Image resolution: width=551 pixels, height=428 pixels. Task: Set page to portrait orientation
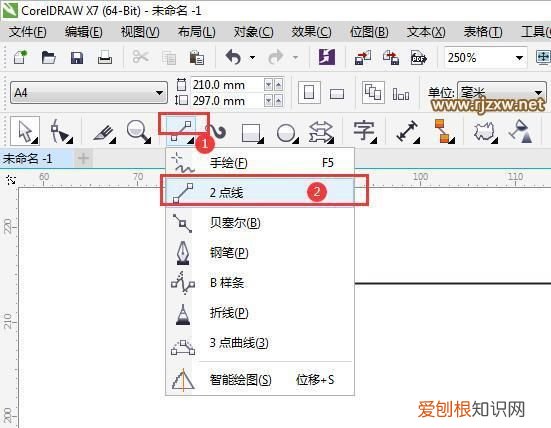(x=309, y=93)
